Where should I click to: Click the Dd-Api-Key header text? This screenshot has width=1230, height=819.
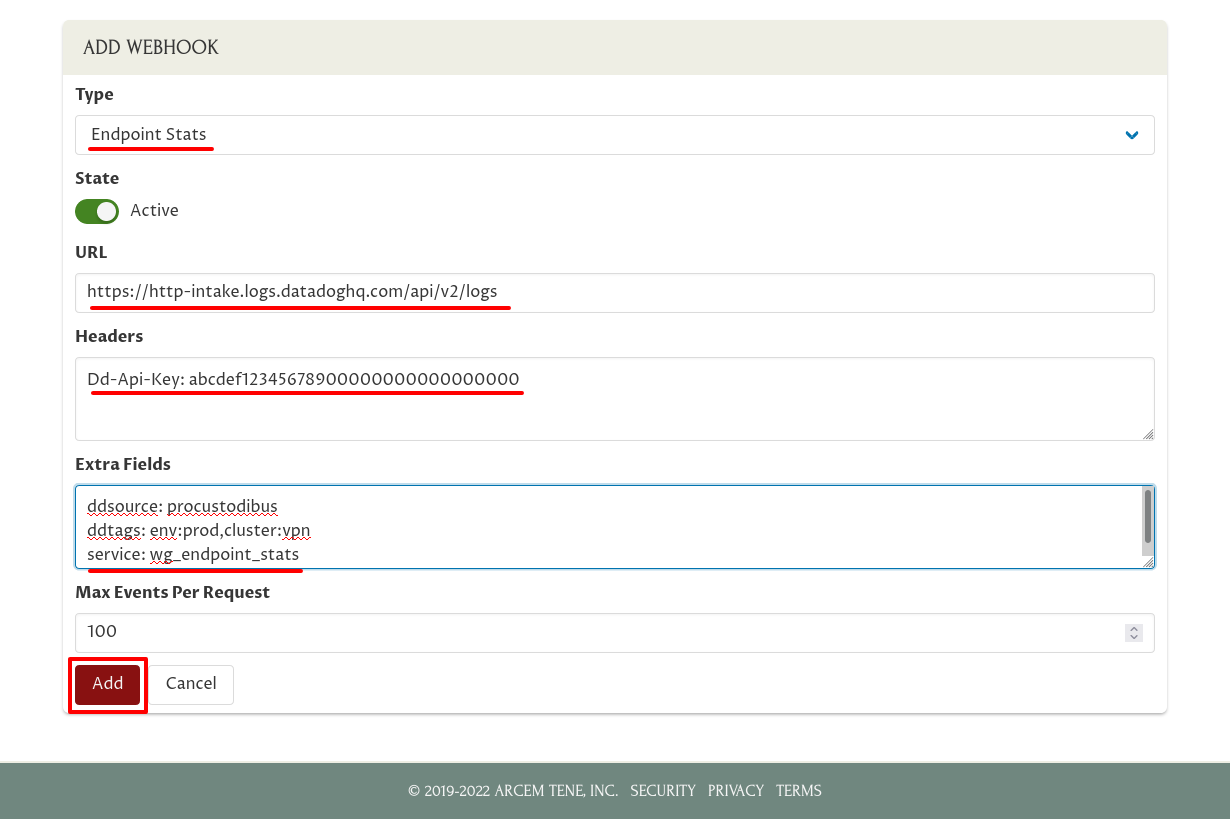point(303,379)
